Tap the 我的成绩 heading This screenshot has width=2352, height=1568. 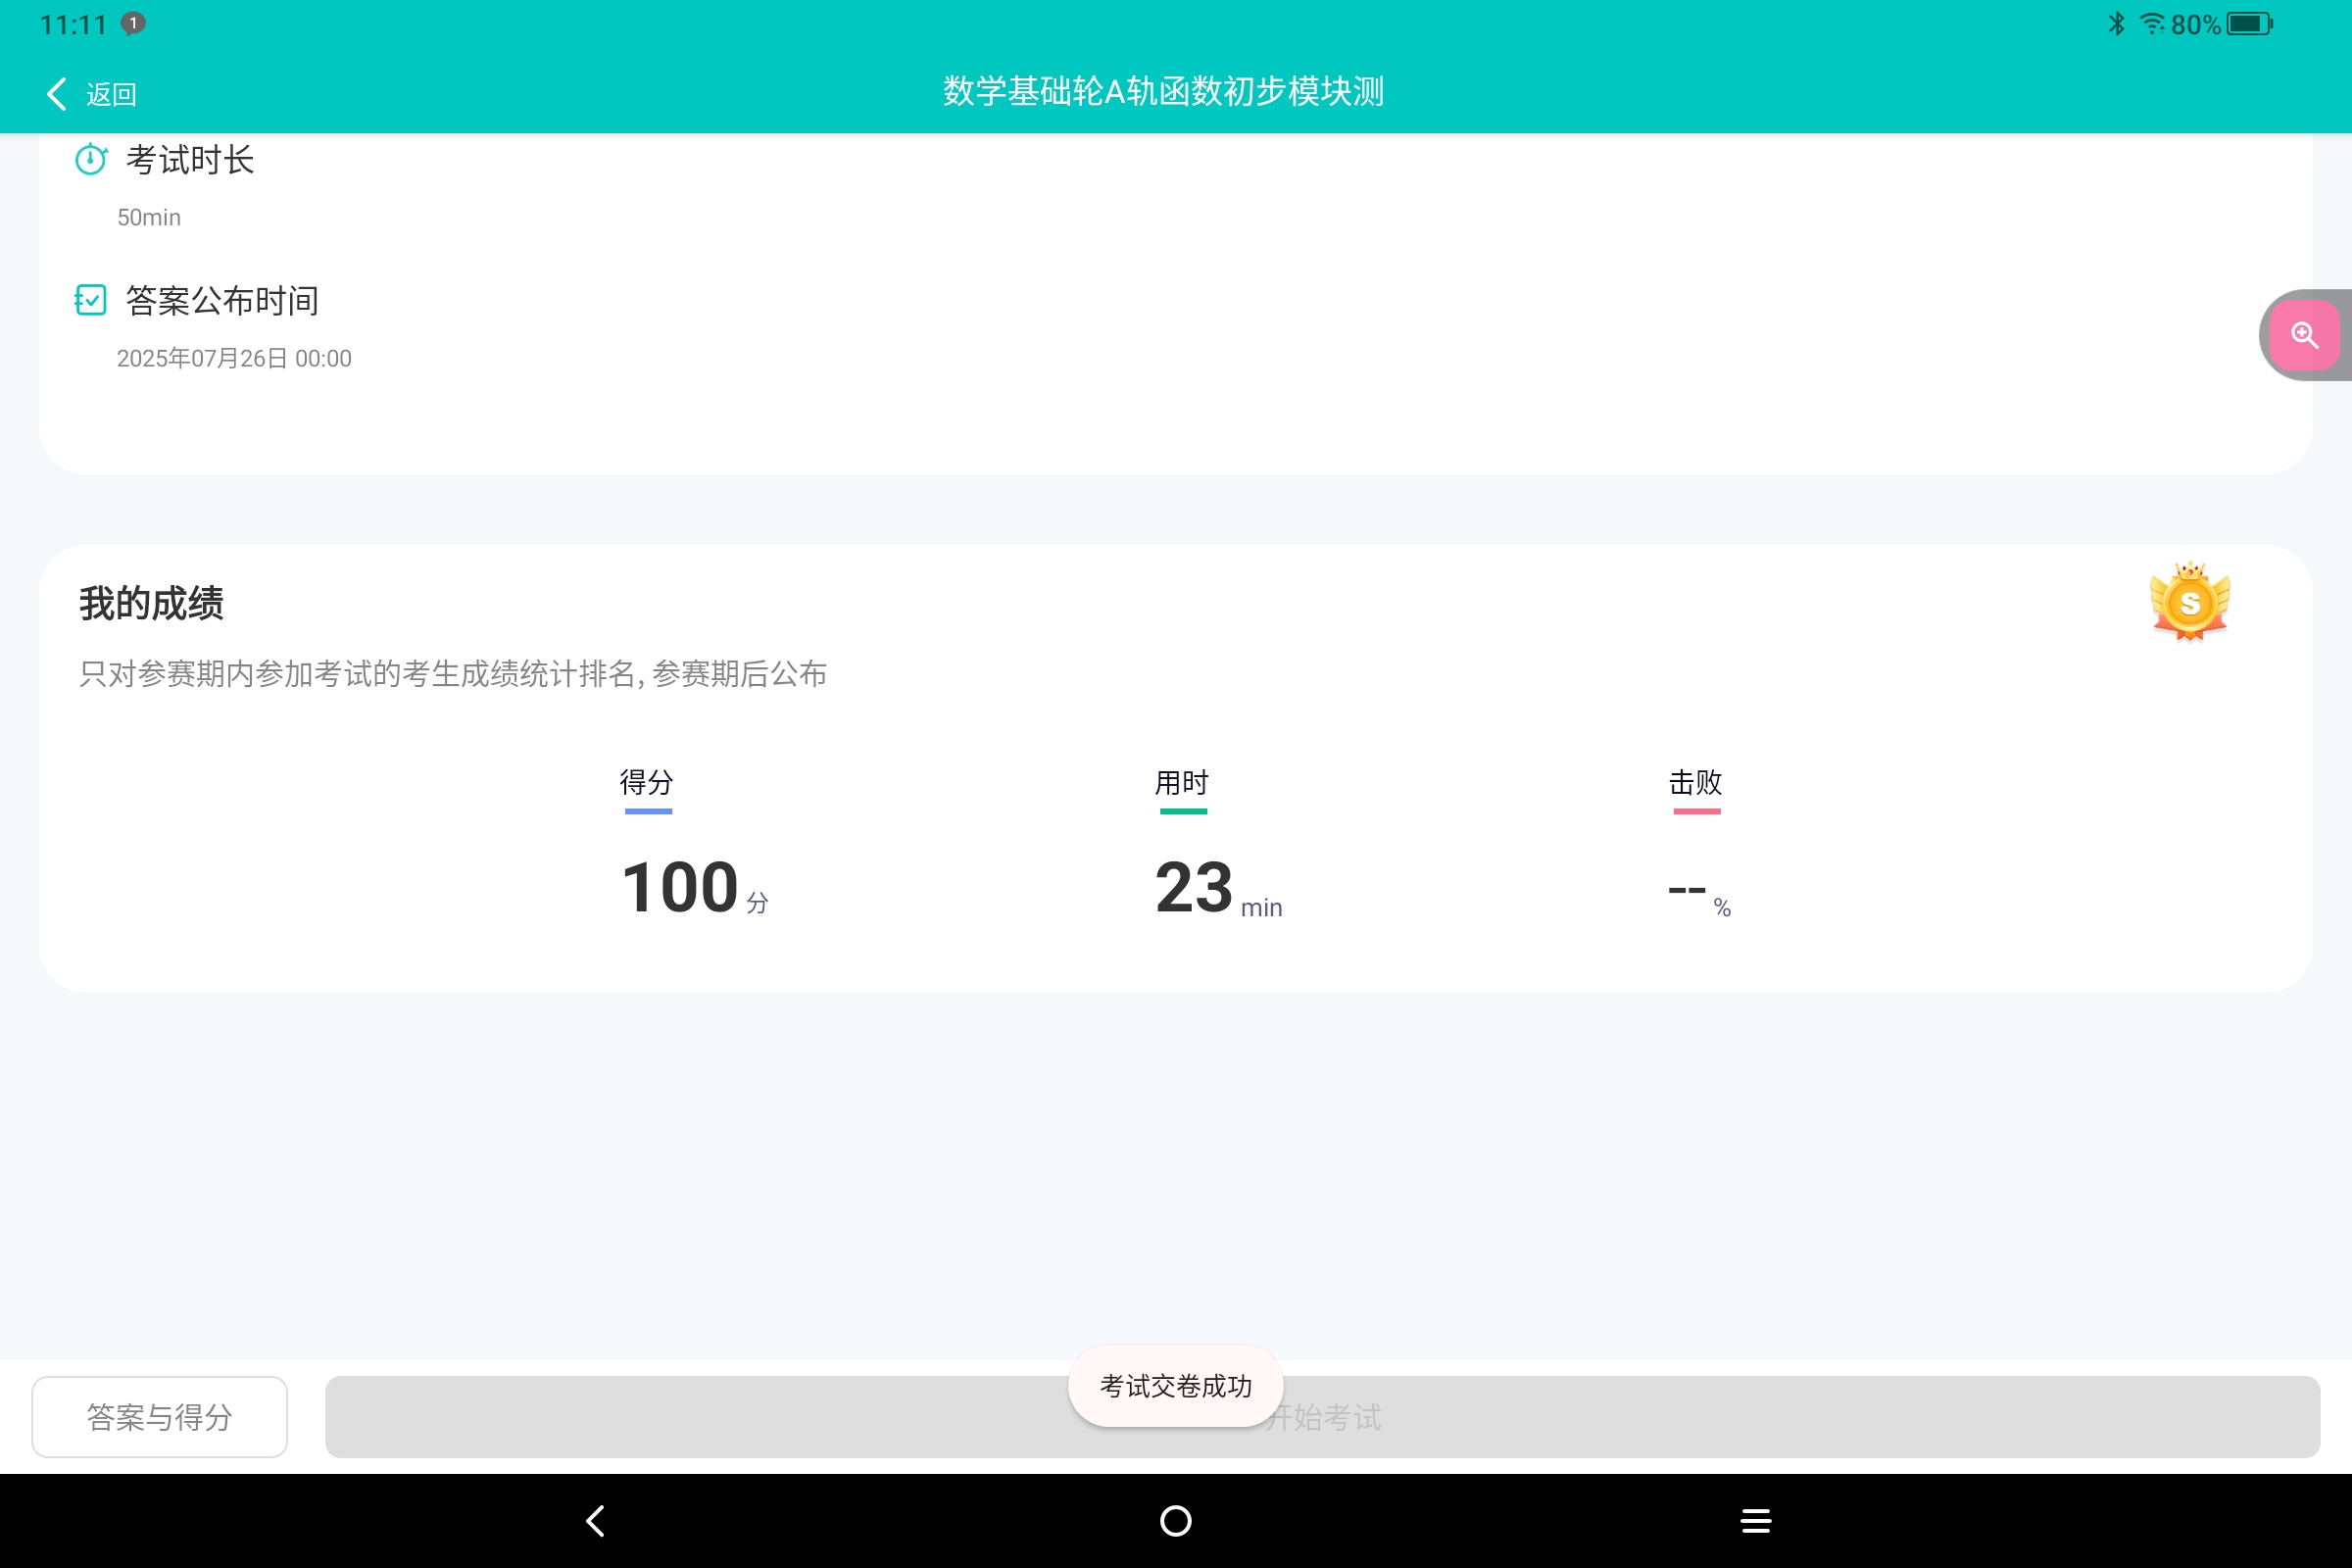(x=151, y=603)
